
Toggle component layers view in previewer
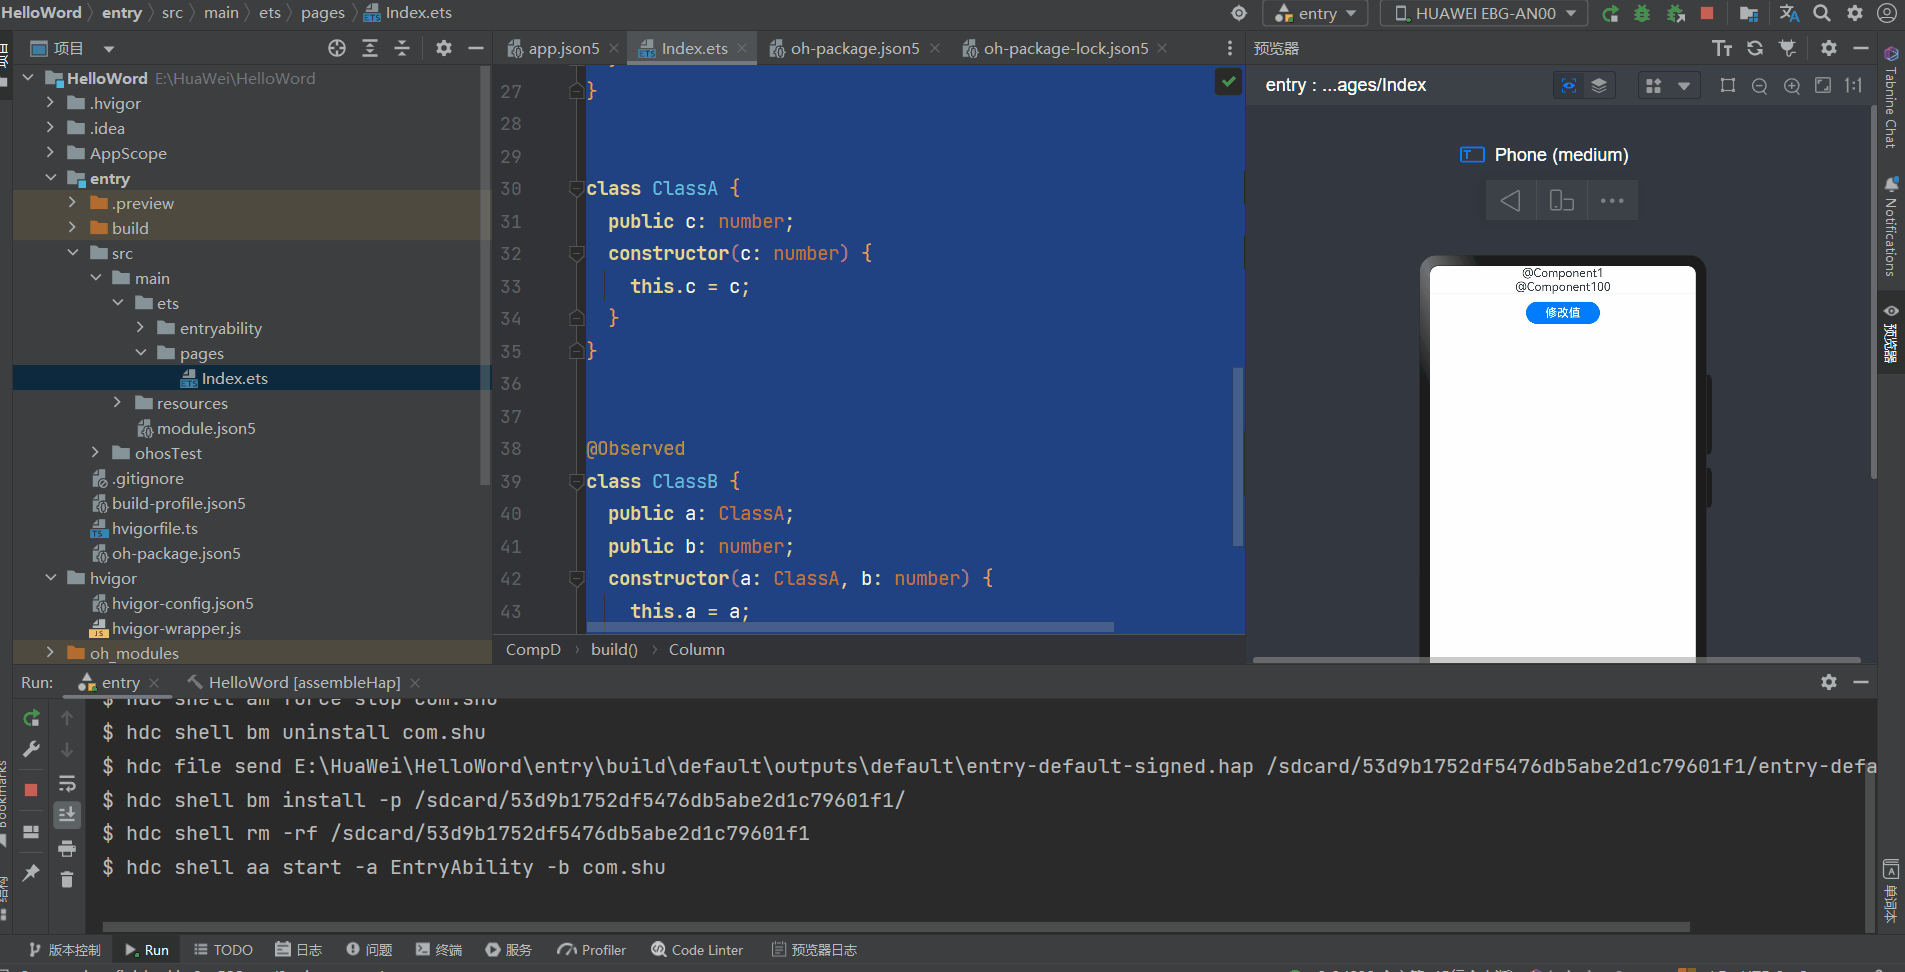(1599, 86)
